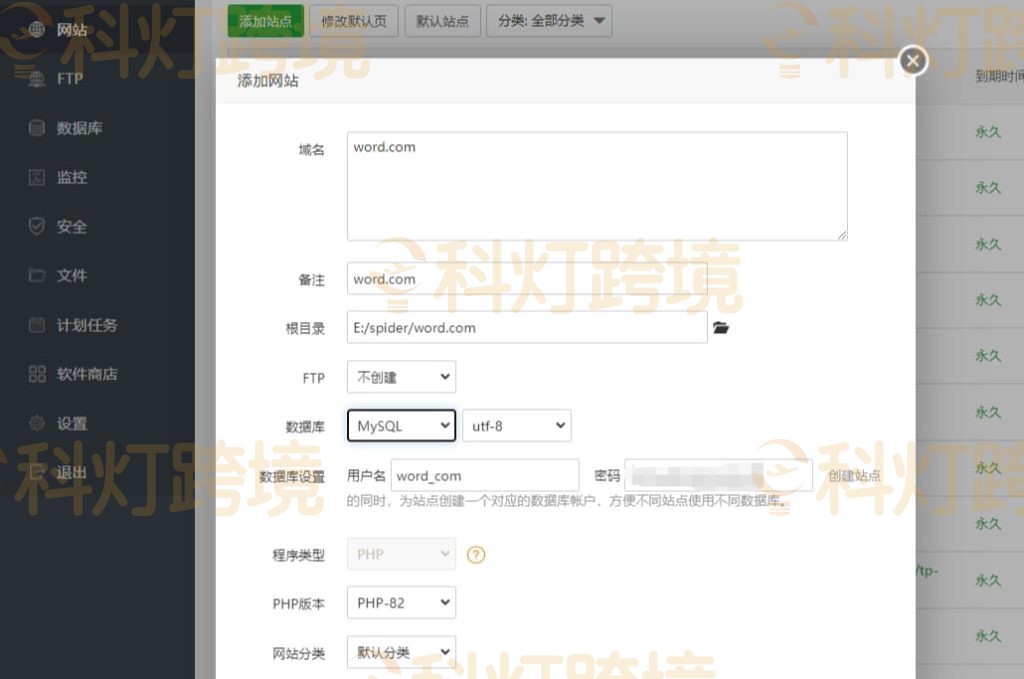Open the PHP-82 version dropdown

click(402, 603)
